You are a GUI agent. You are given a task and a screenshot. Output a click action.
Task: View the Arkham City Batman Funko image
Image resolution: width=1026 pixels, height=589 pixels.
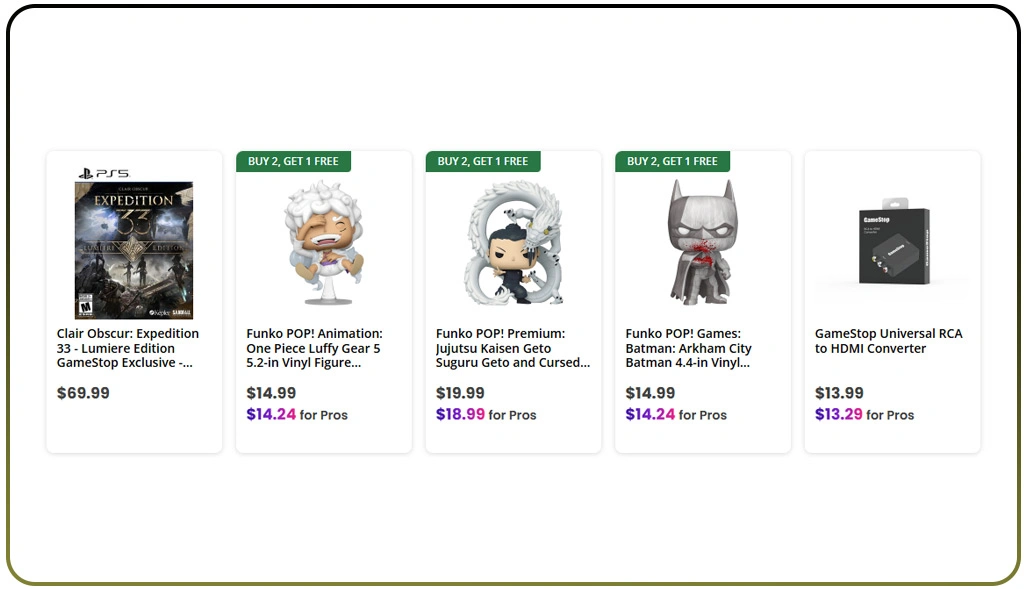click(701, 242)
